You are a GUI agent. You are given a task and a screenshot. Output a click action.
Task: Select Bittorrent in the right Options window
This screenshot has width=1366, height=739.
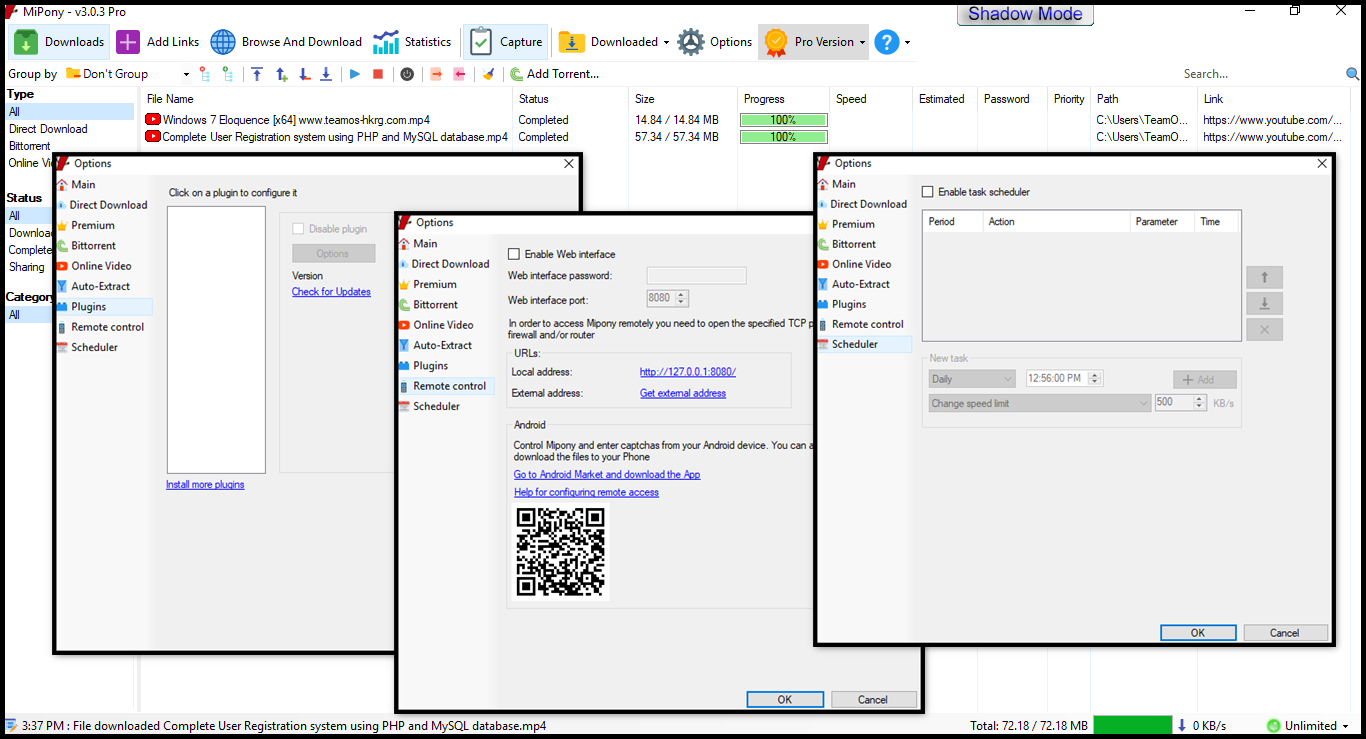point(854,244)
